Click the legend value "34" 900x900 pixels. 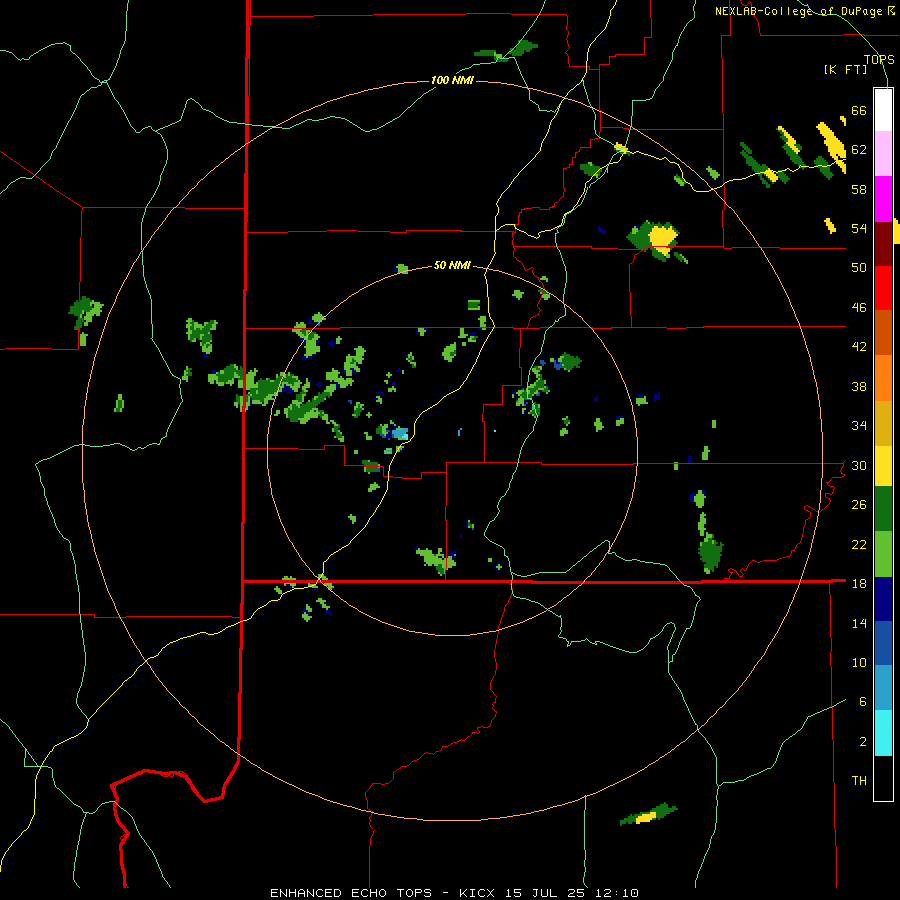[x=859, y=426]
